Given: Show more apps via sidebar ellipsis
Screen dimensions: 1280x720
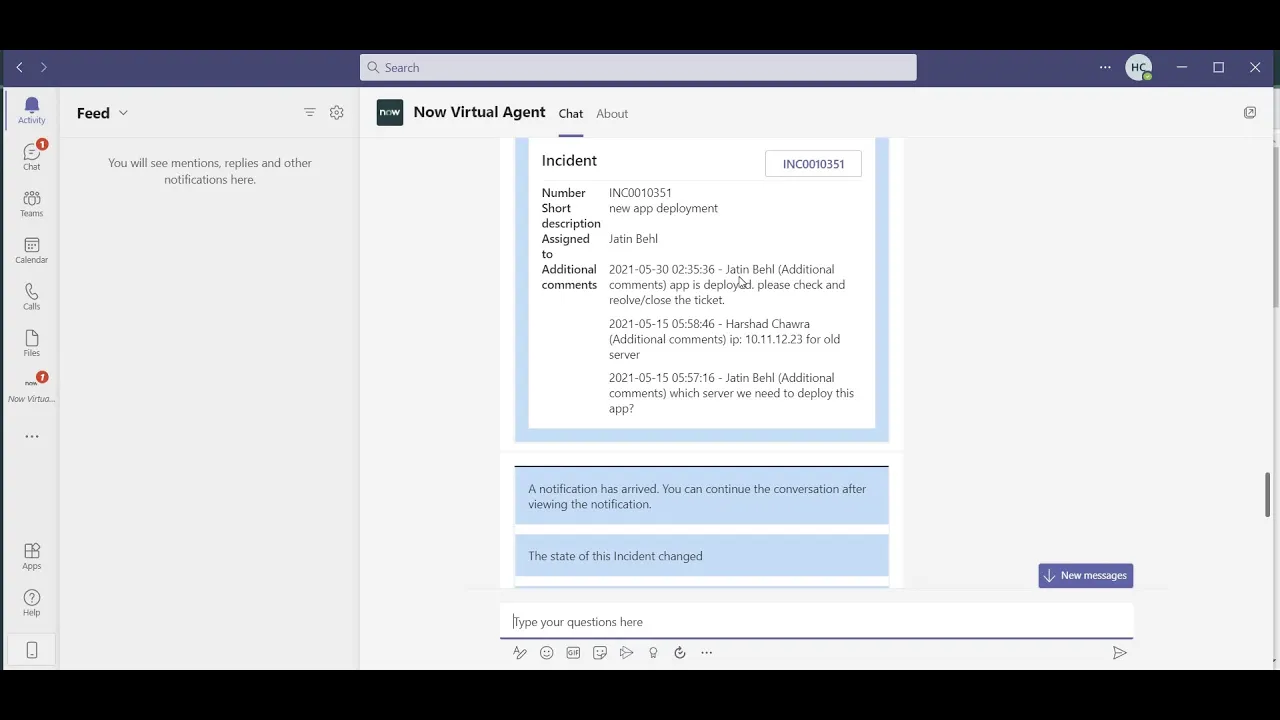Looking at the screenshot, I should 32,436.
